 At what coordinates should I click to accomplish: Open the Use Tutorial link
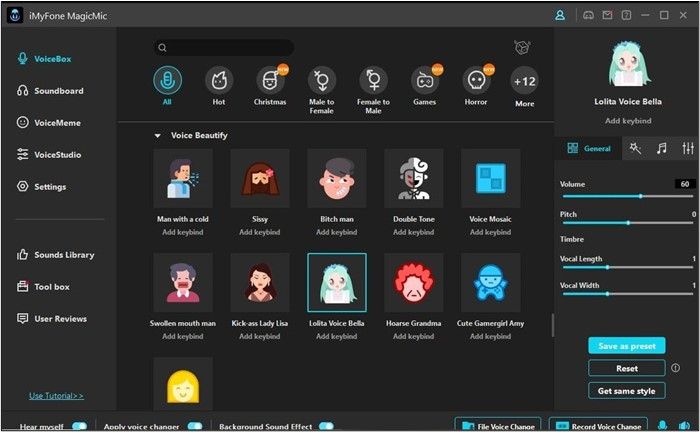[x=56, y=396]
